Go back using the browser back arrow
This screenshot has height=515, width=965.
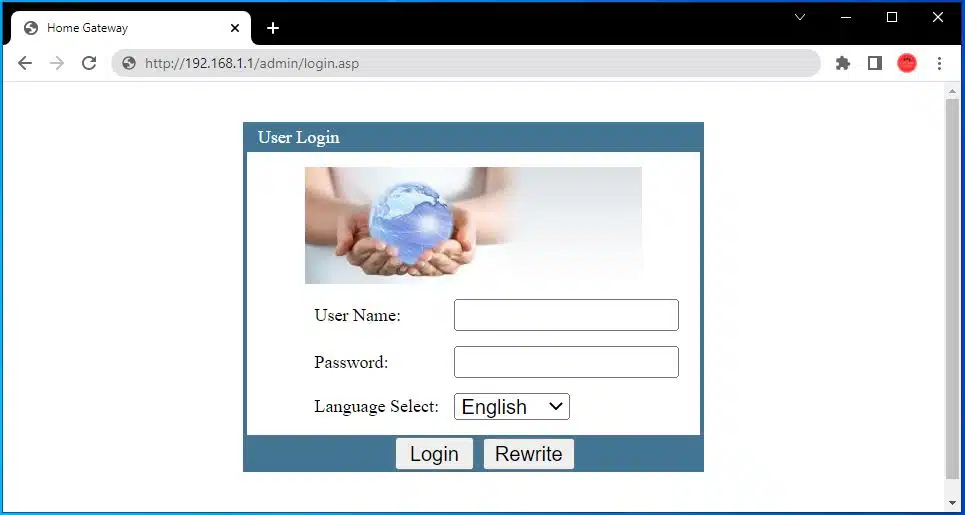pos(25,63)
